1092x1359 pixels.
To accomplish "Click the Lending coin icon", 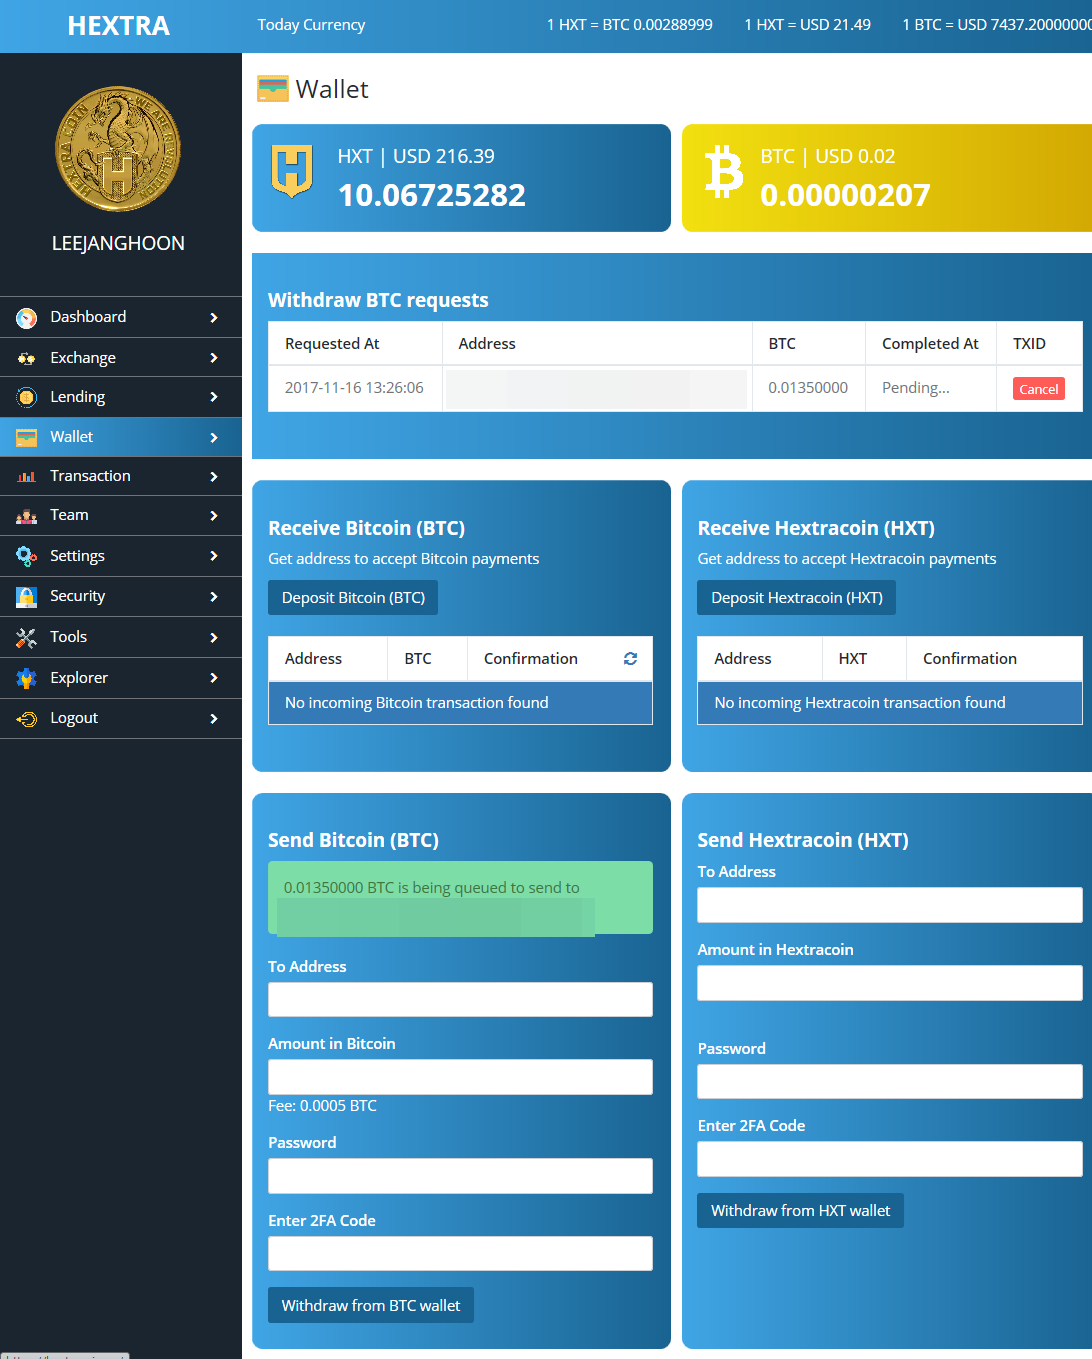I will coord(27,397).
